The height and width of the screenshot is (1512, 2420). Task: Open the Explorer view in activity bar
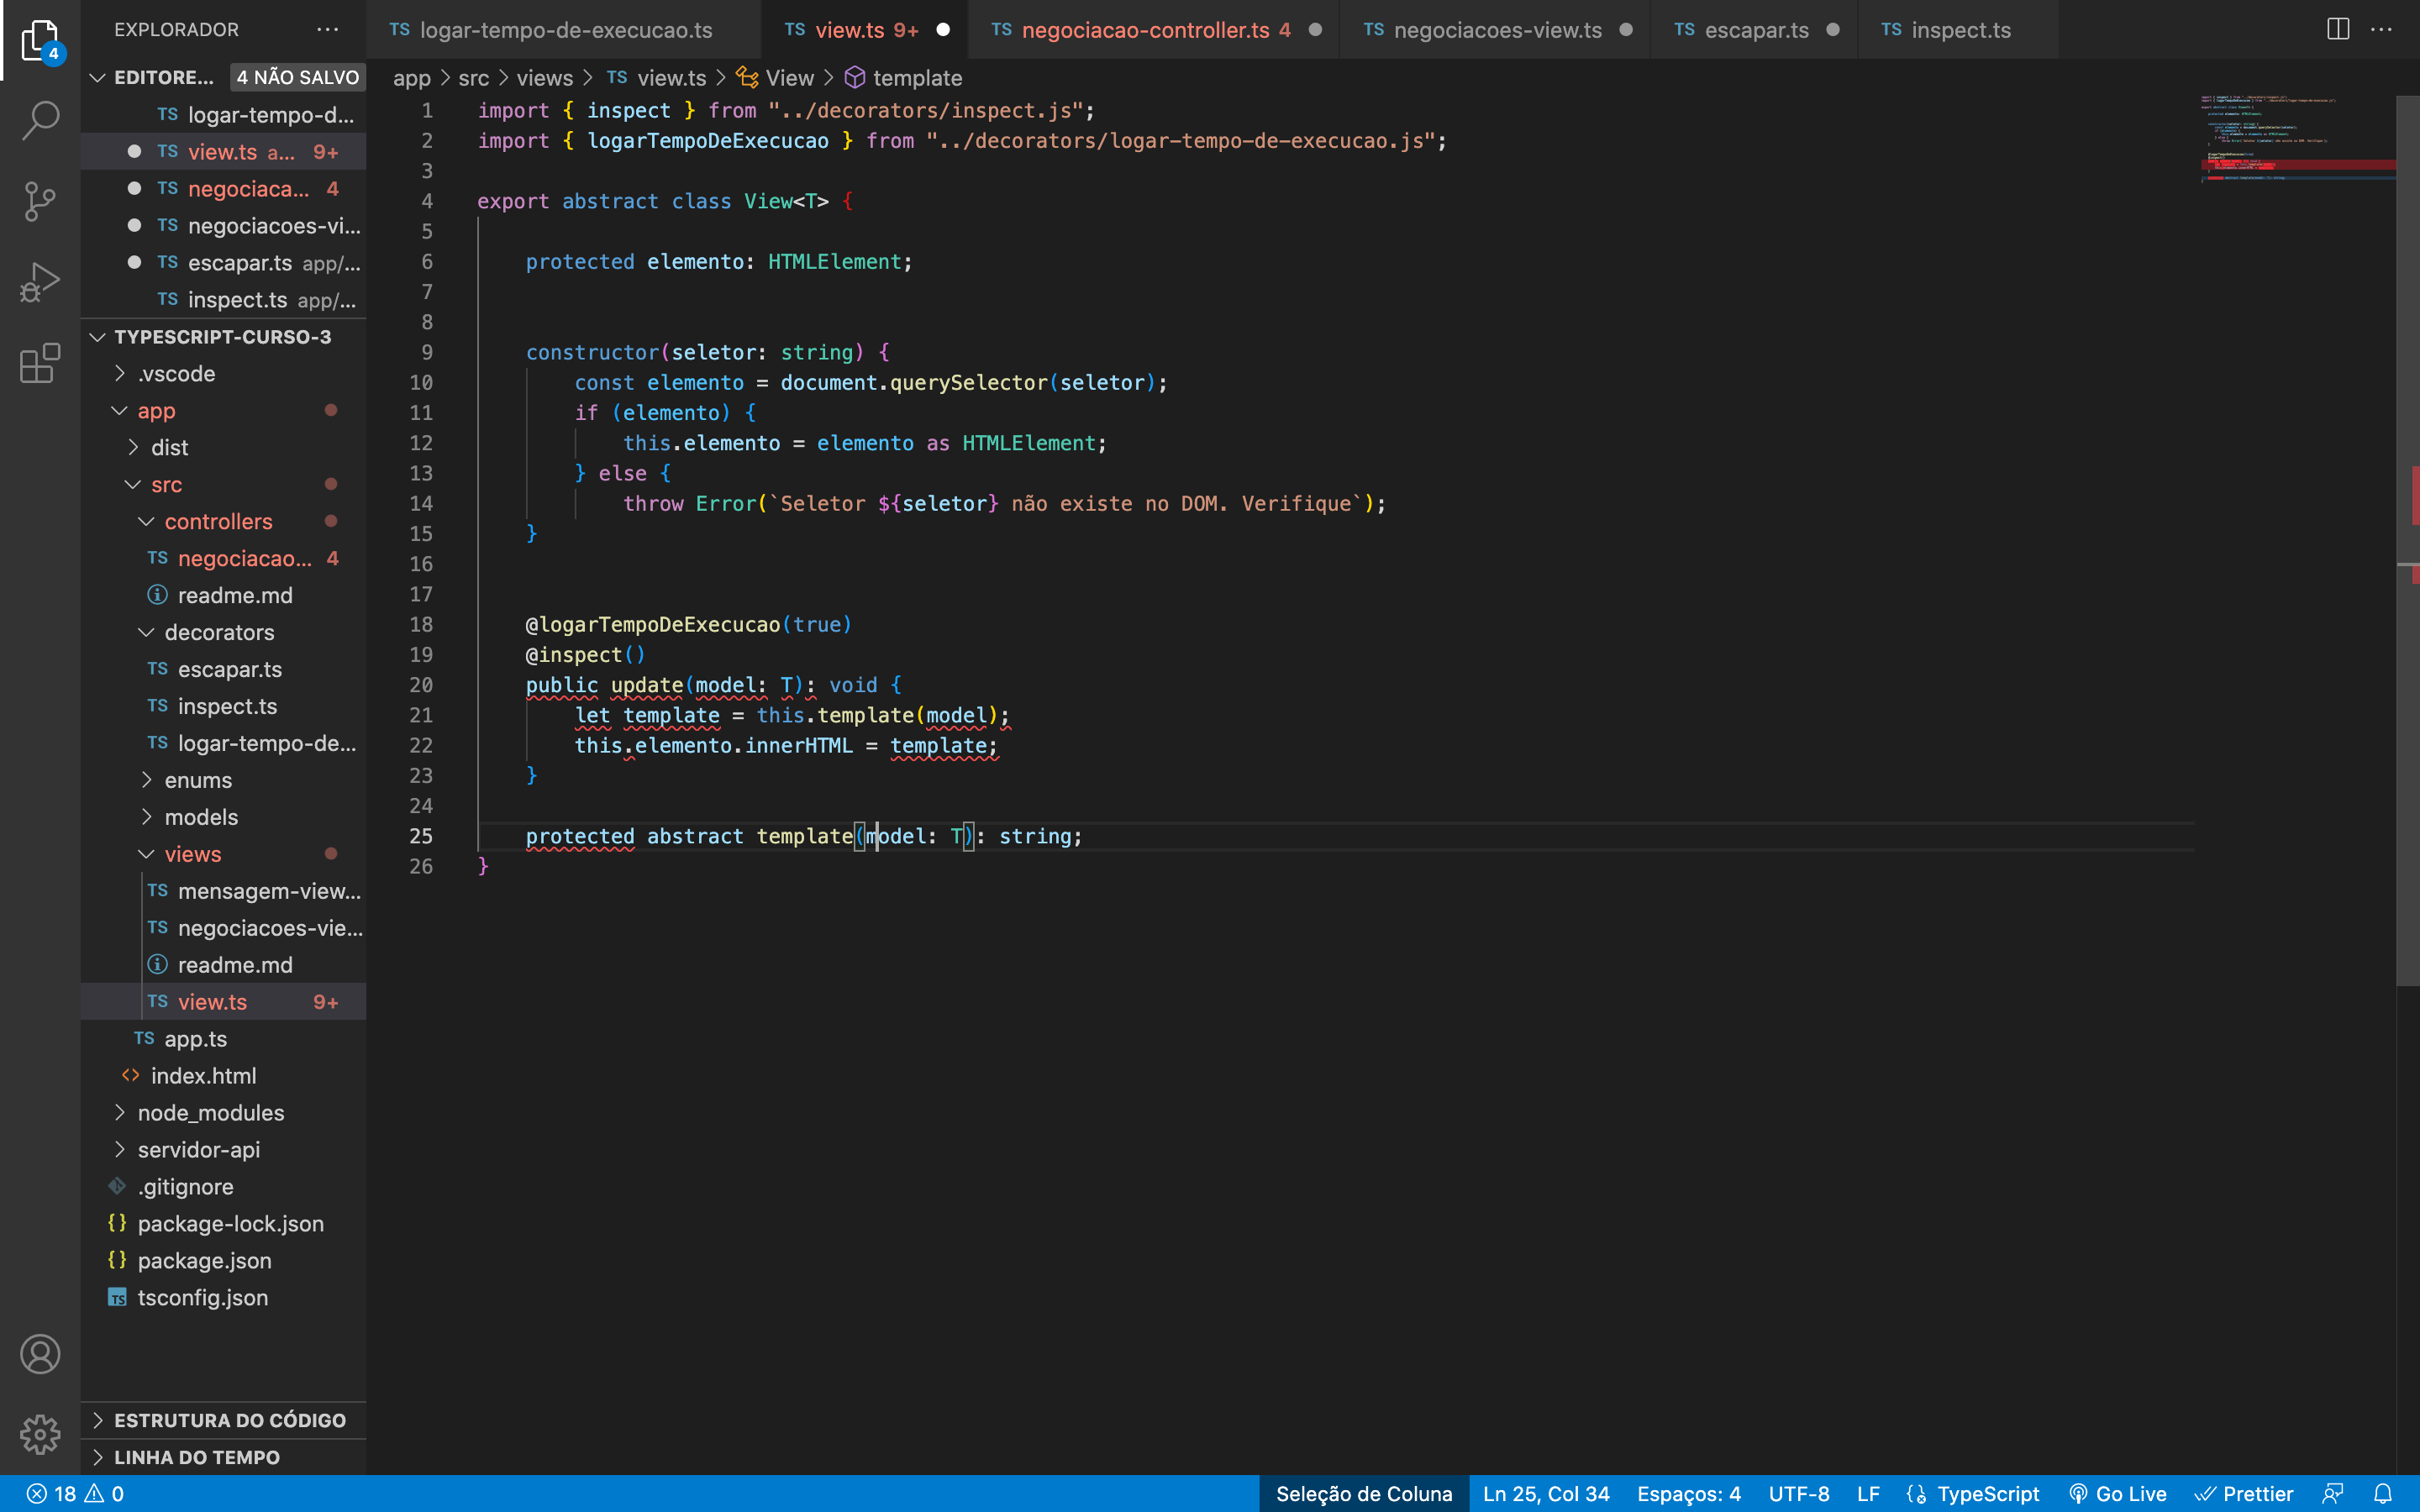40,40
